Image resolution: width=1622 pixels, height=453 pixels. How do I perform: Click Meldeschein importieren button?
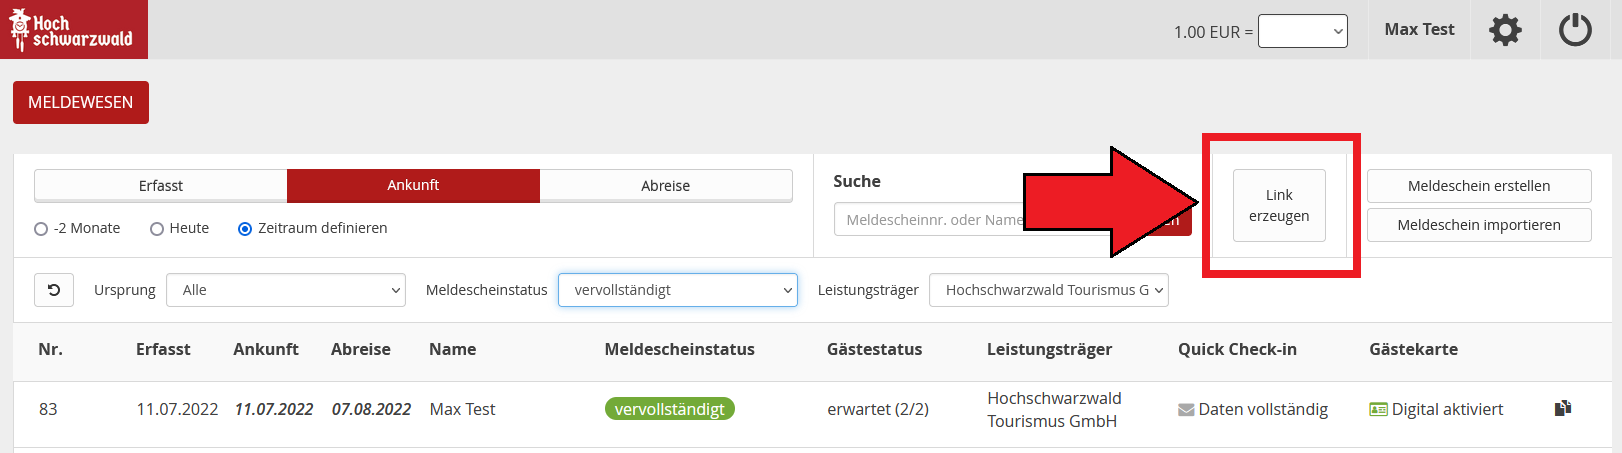(x=1478, y=225)
